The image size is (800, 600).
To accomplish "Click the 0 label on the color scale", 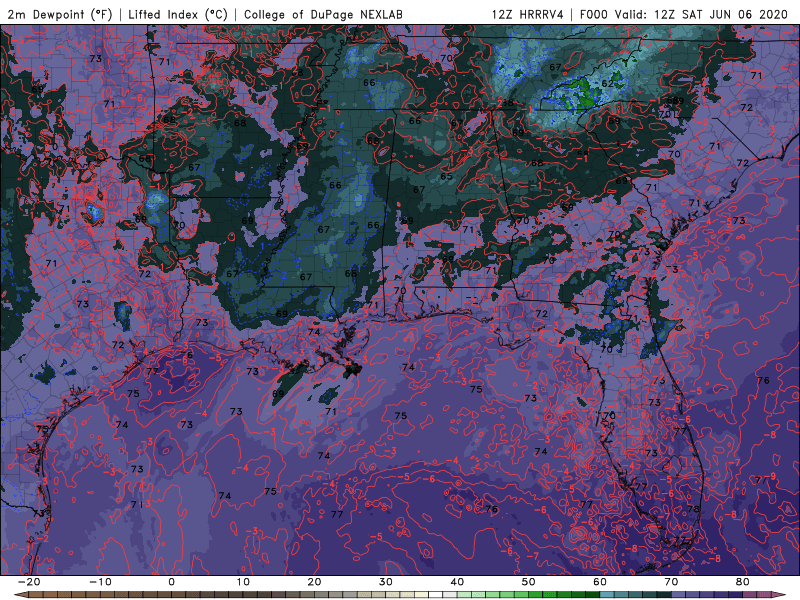I will [171, 582].
